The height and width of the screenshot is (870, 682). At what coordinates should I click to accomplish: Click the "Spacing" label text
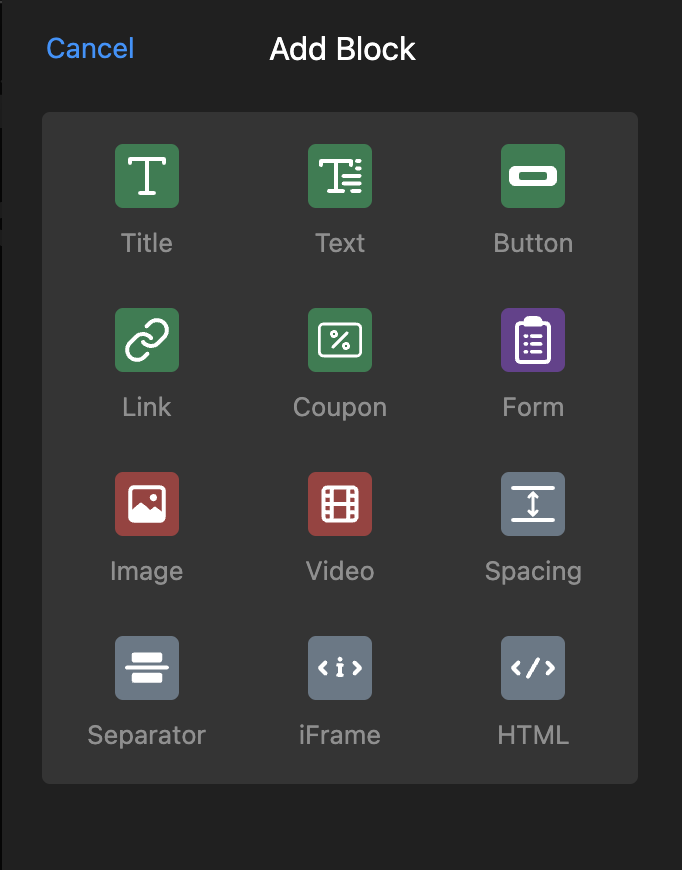coord(533,571)
